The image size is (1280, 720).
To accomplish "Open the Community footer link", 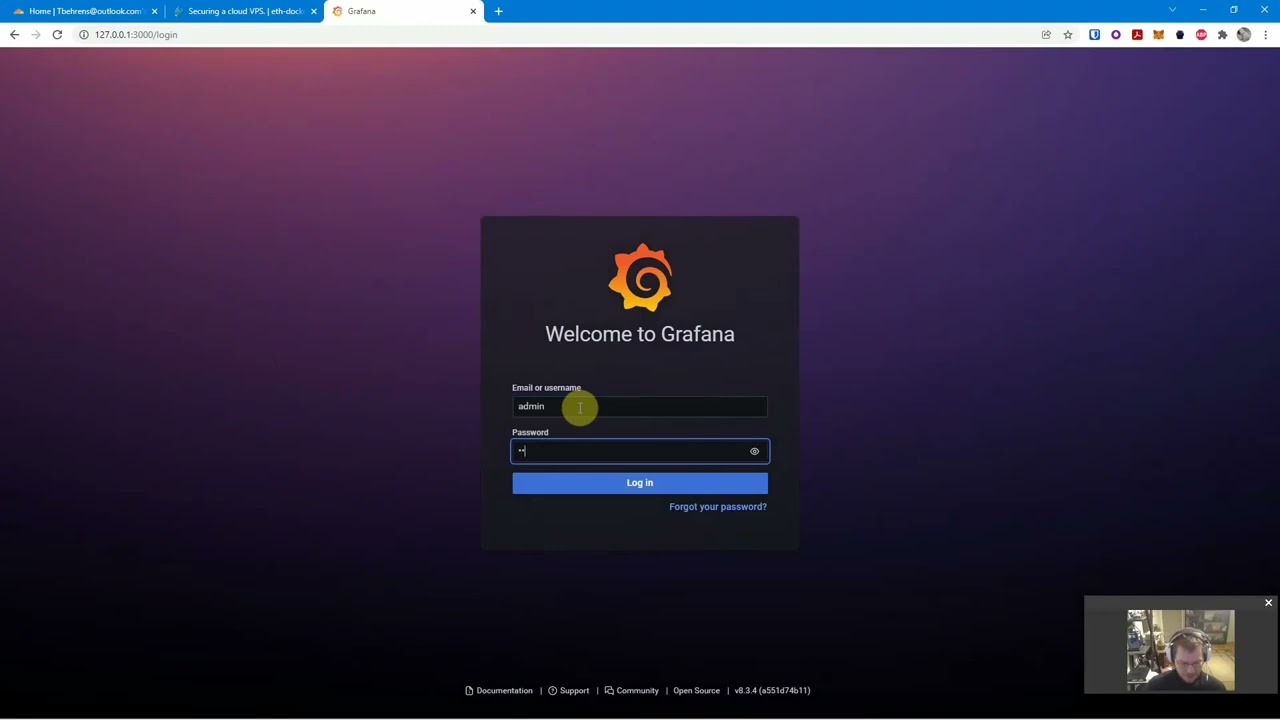I will click(x=631, y=691).
